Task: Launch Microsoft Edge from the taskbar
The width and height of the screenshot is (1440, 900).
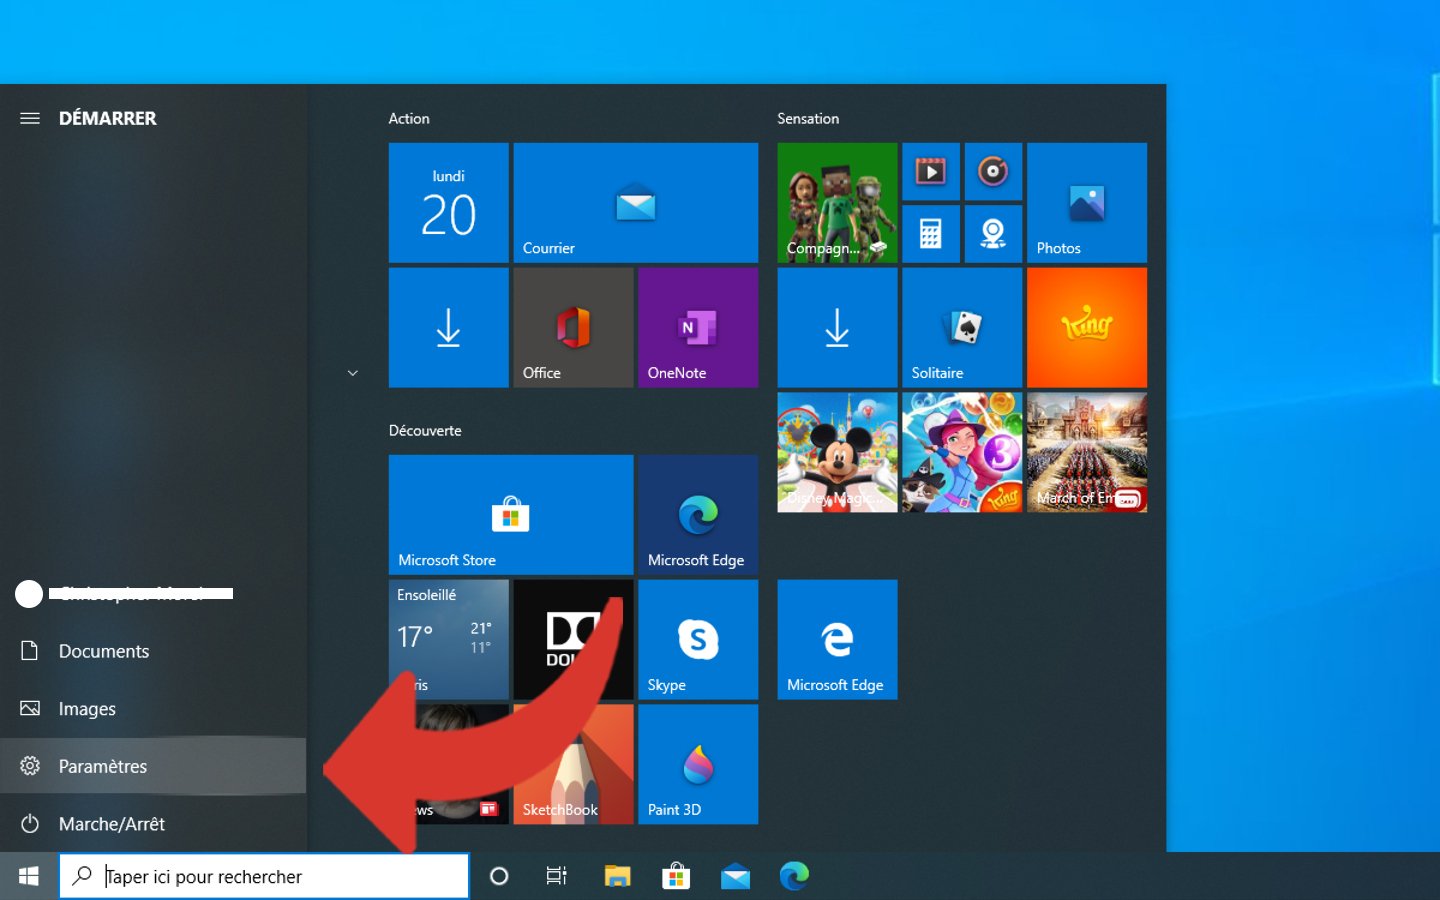Action: coord(794,876)
